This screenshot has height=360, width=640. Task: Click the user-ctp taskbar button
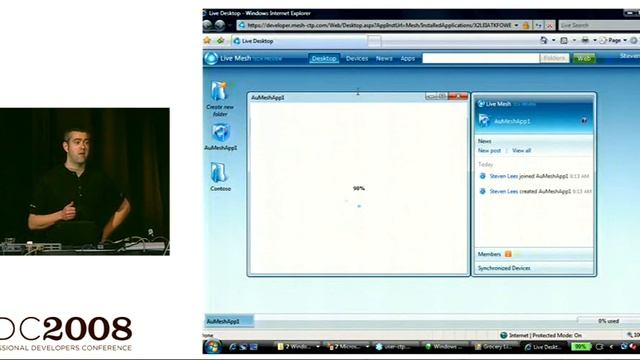tap(395, 347)
